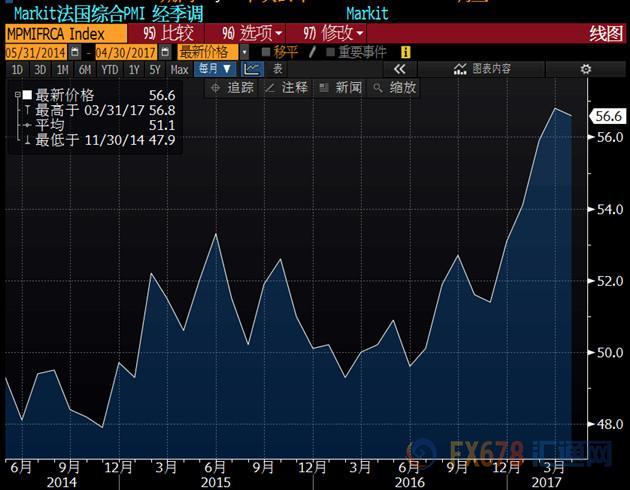Click the 图表内容 chart icon

pos(460,69)
